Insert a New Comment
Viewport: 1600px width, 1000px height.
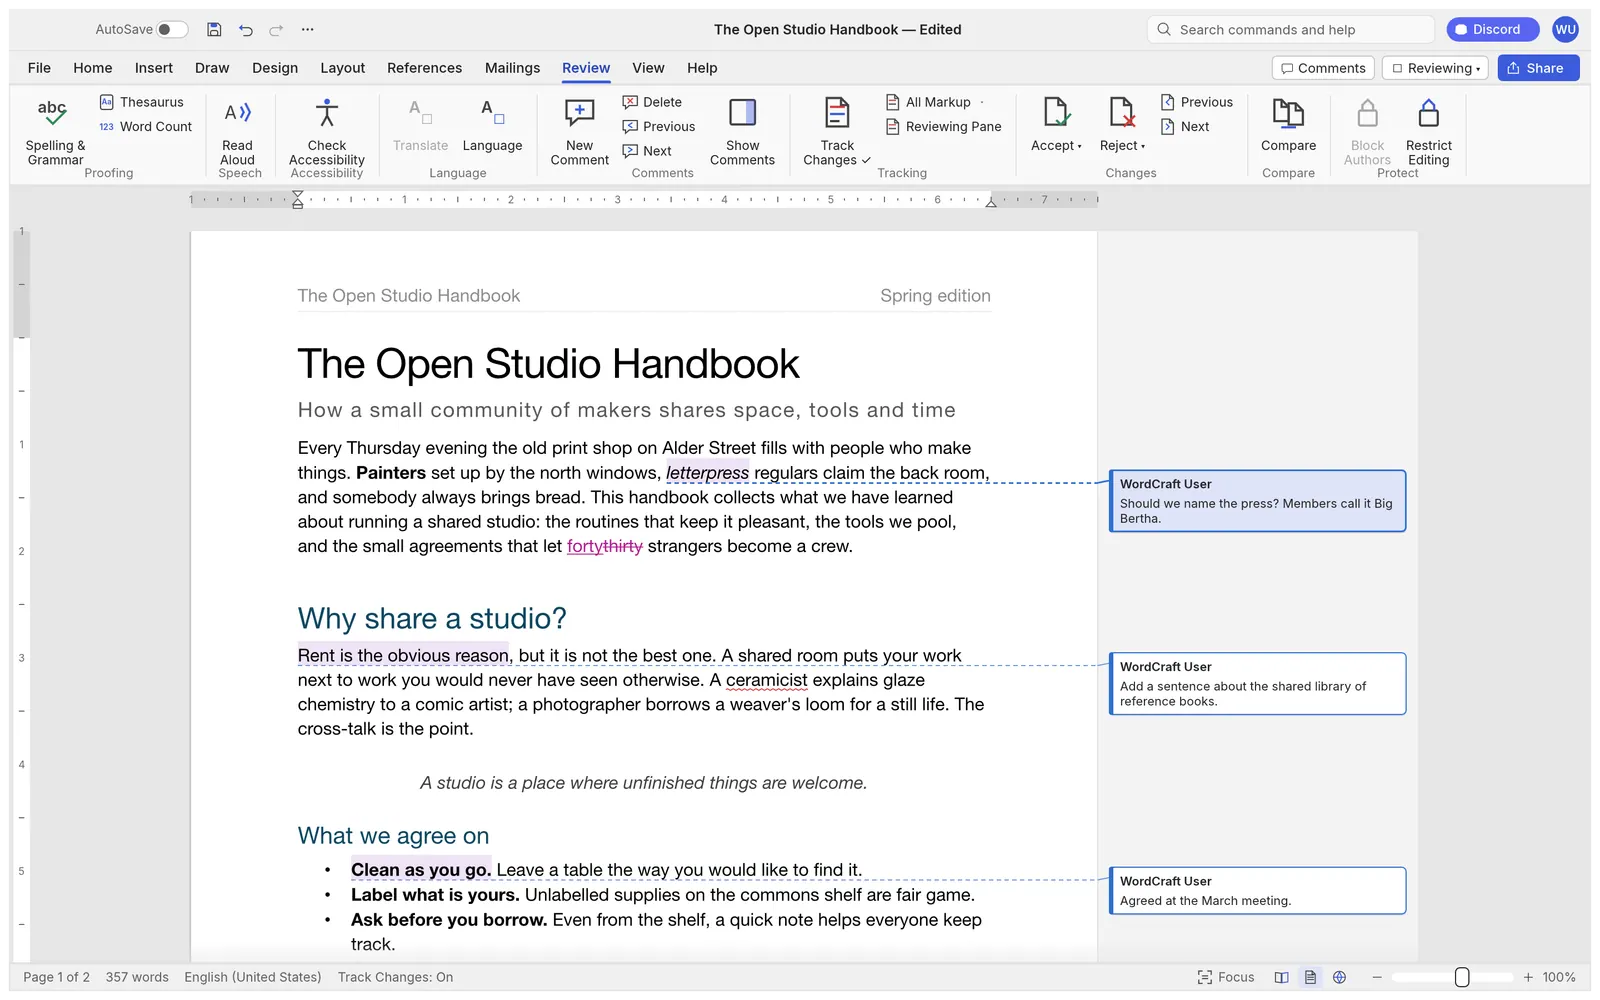[x=579, y=130]
